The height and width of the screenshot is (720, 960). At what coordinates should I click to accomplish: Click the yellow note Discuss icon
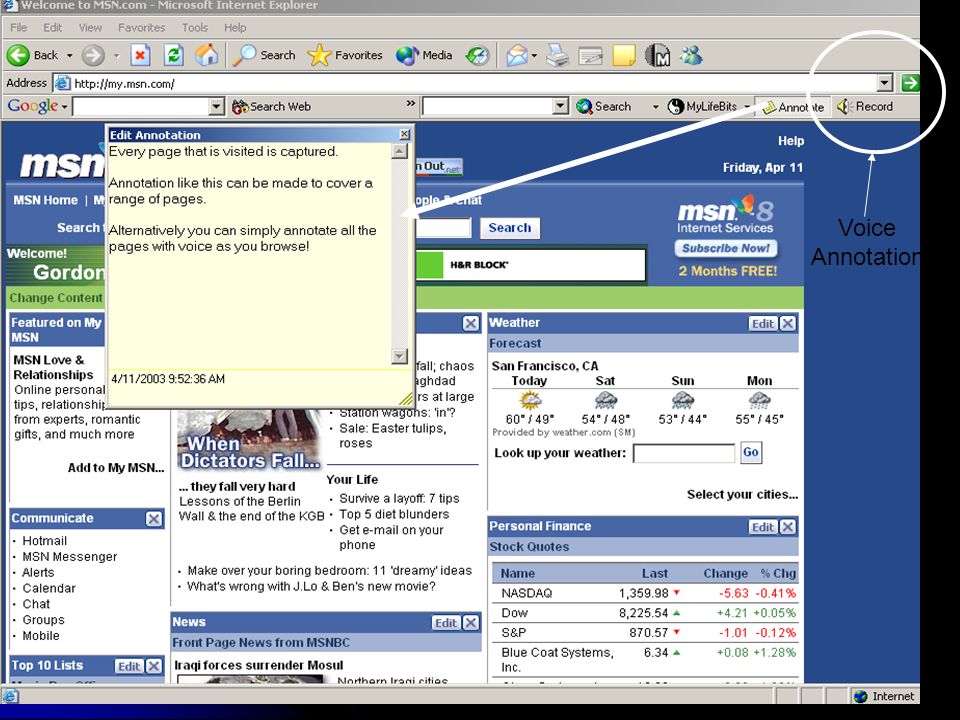click(x=624, y=56)
